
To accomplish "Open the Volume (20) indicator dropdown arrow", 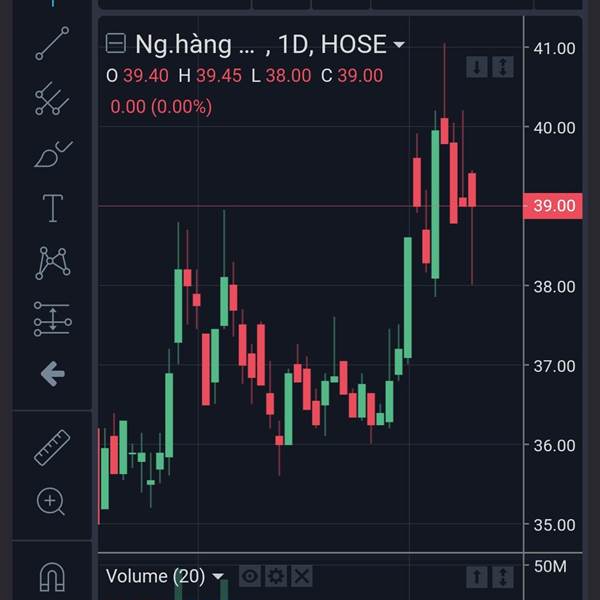I will (218, 576).
